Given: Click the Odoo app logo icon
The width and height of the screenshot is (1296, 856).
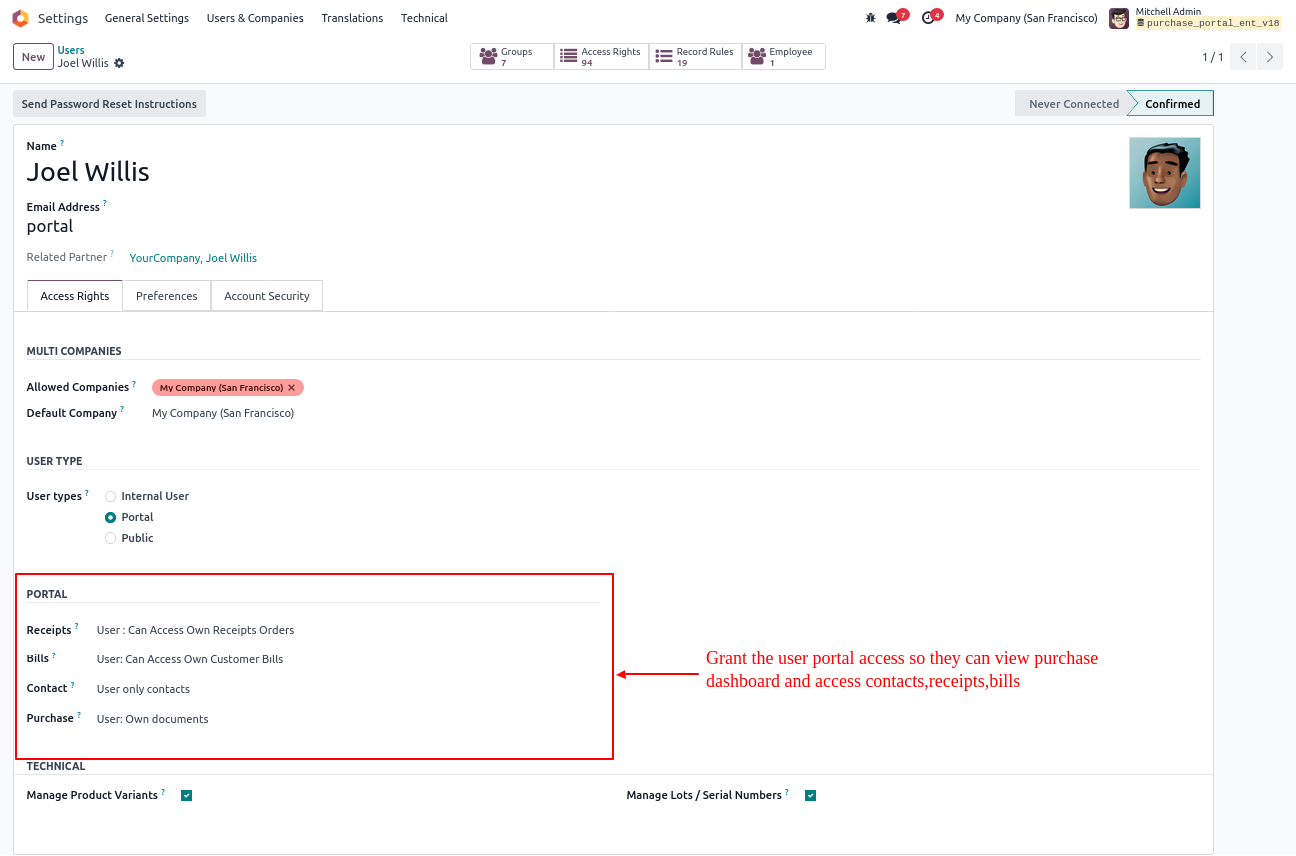Looking at the screenshot, I should [20, 18].
